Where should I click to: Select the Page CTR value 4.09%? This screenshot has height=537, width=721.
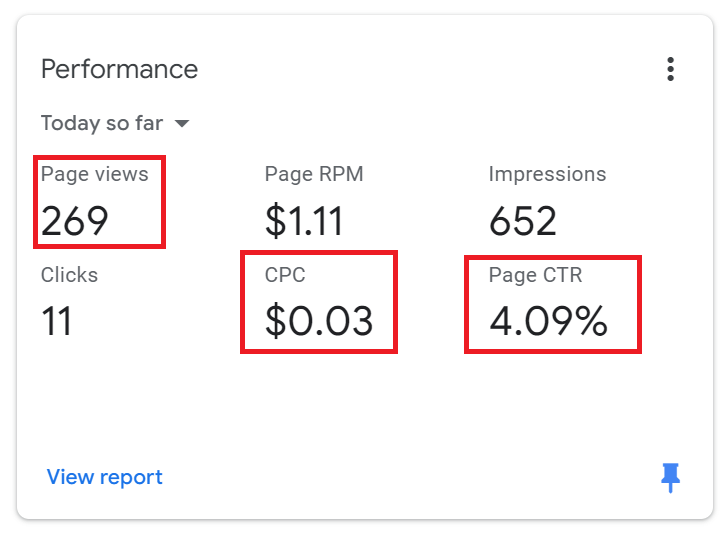[548, 321]
